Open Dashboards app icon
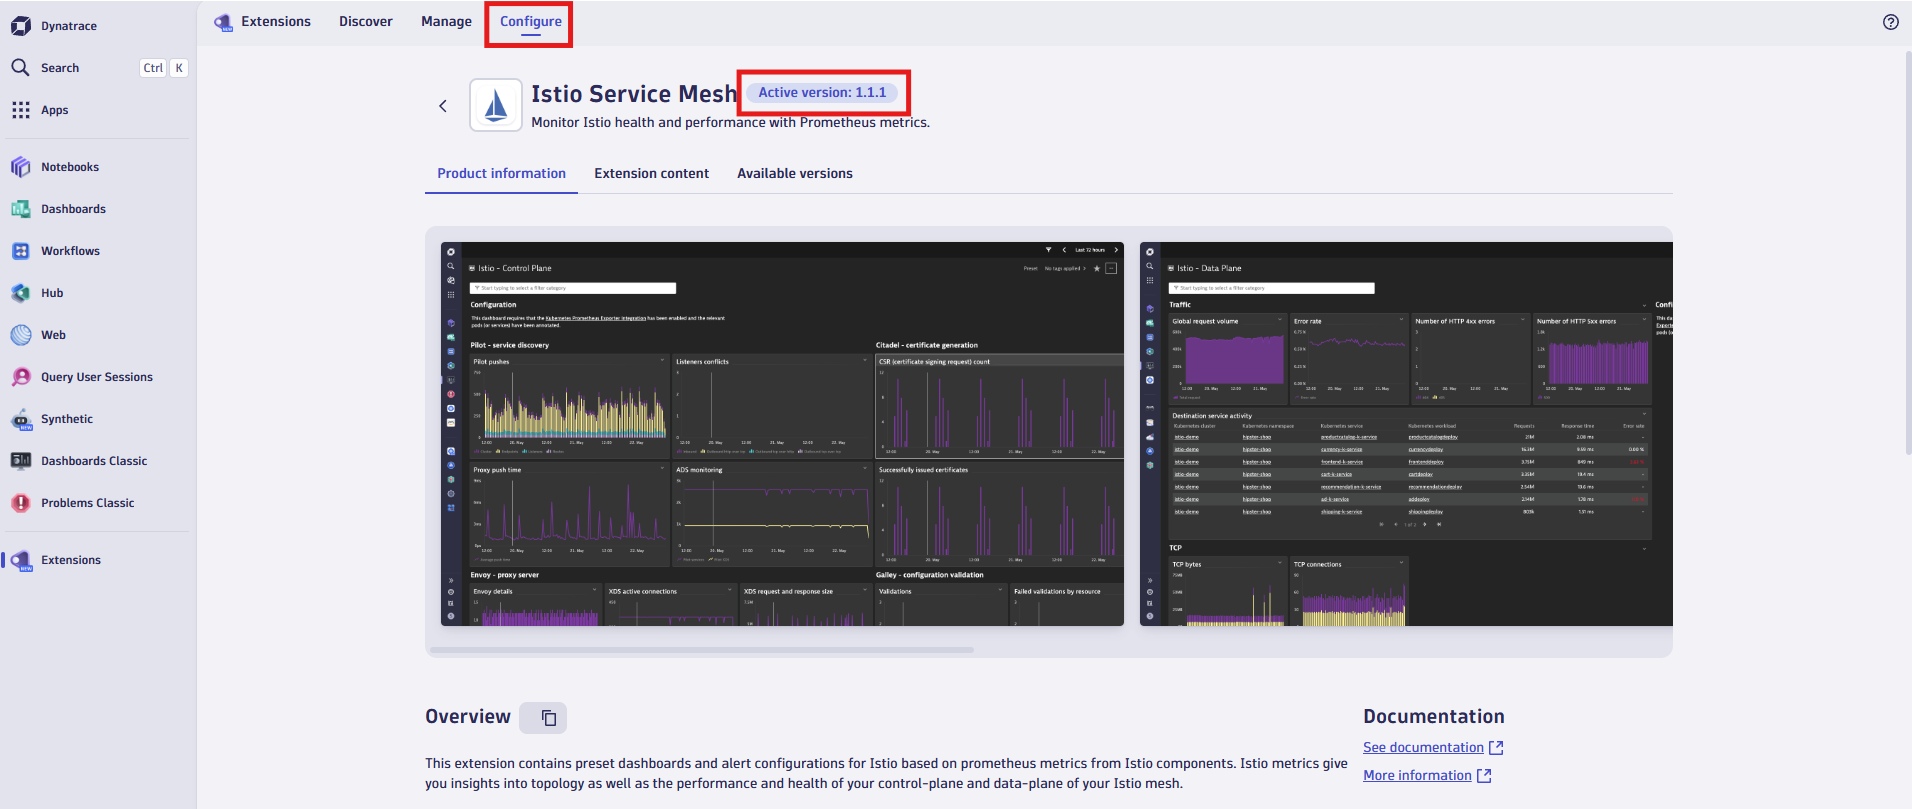Viewport: 1912px width, 809px height. coord(21,209)
